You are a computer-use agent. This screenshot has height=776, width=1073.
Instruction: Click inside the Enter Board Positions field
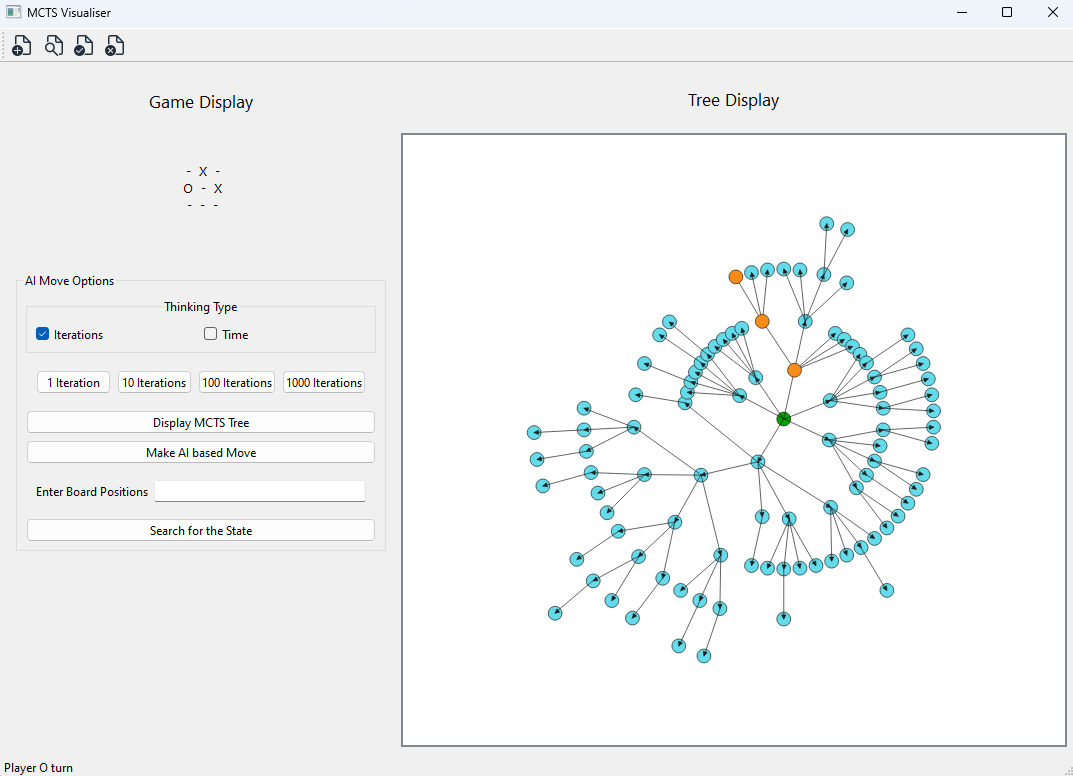[259, 491]
